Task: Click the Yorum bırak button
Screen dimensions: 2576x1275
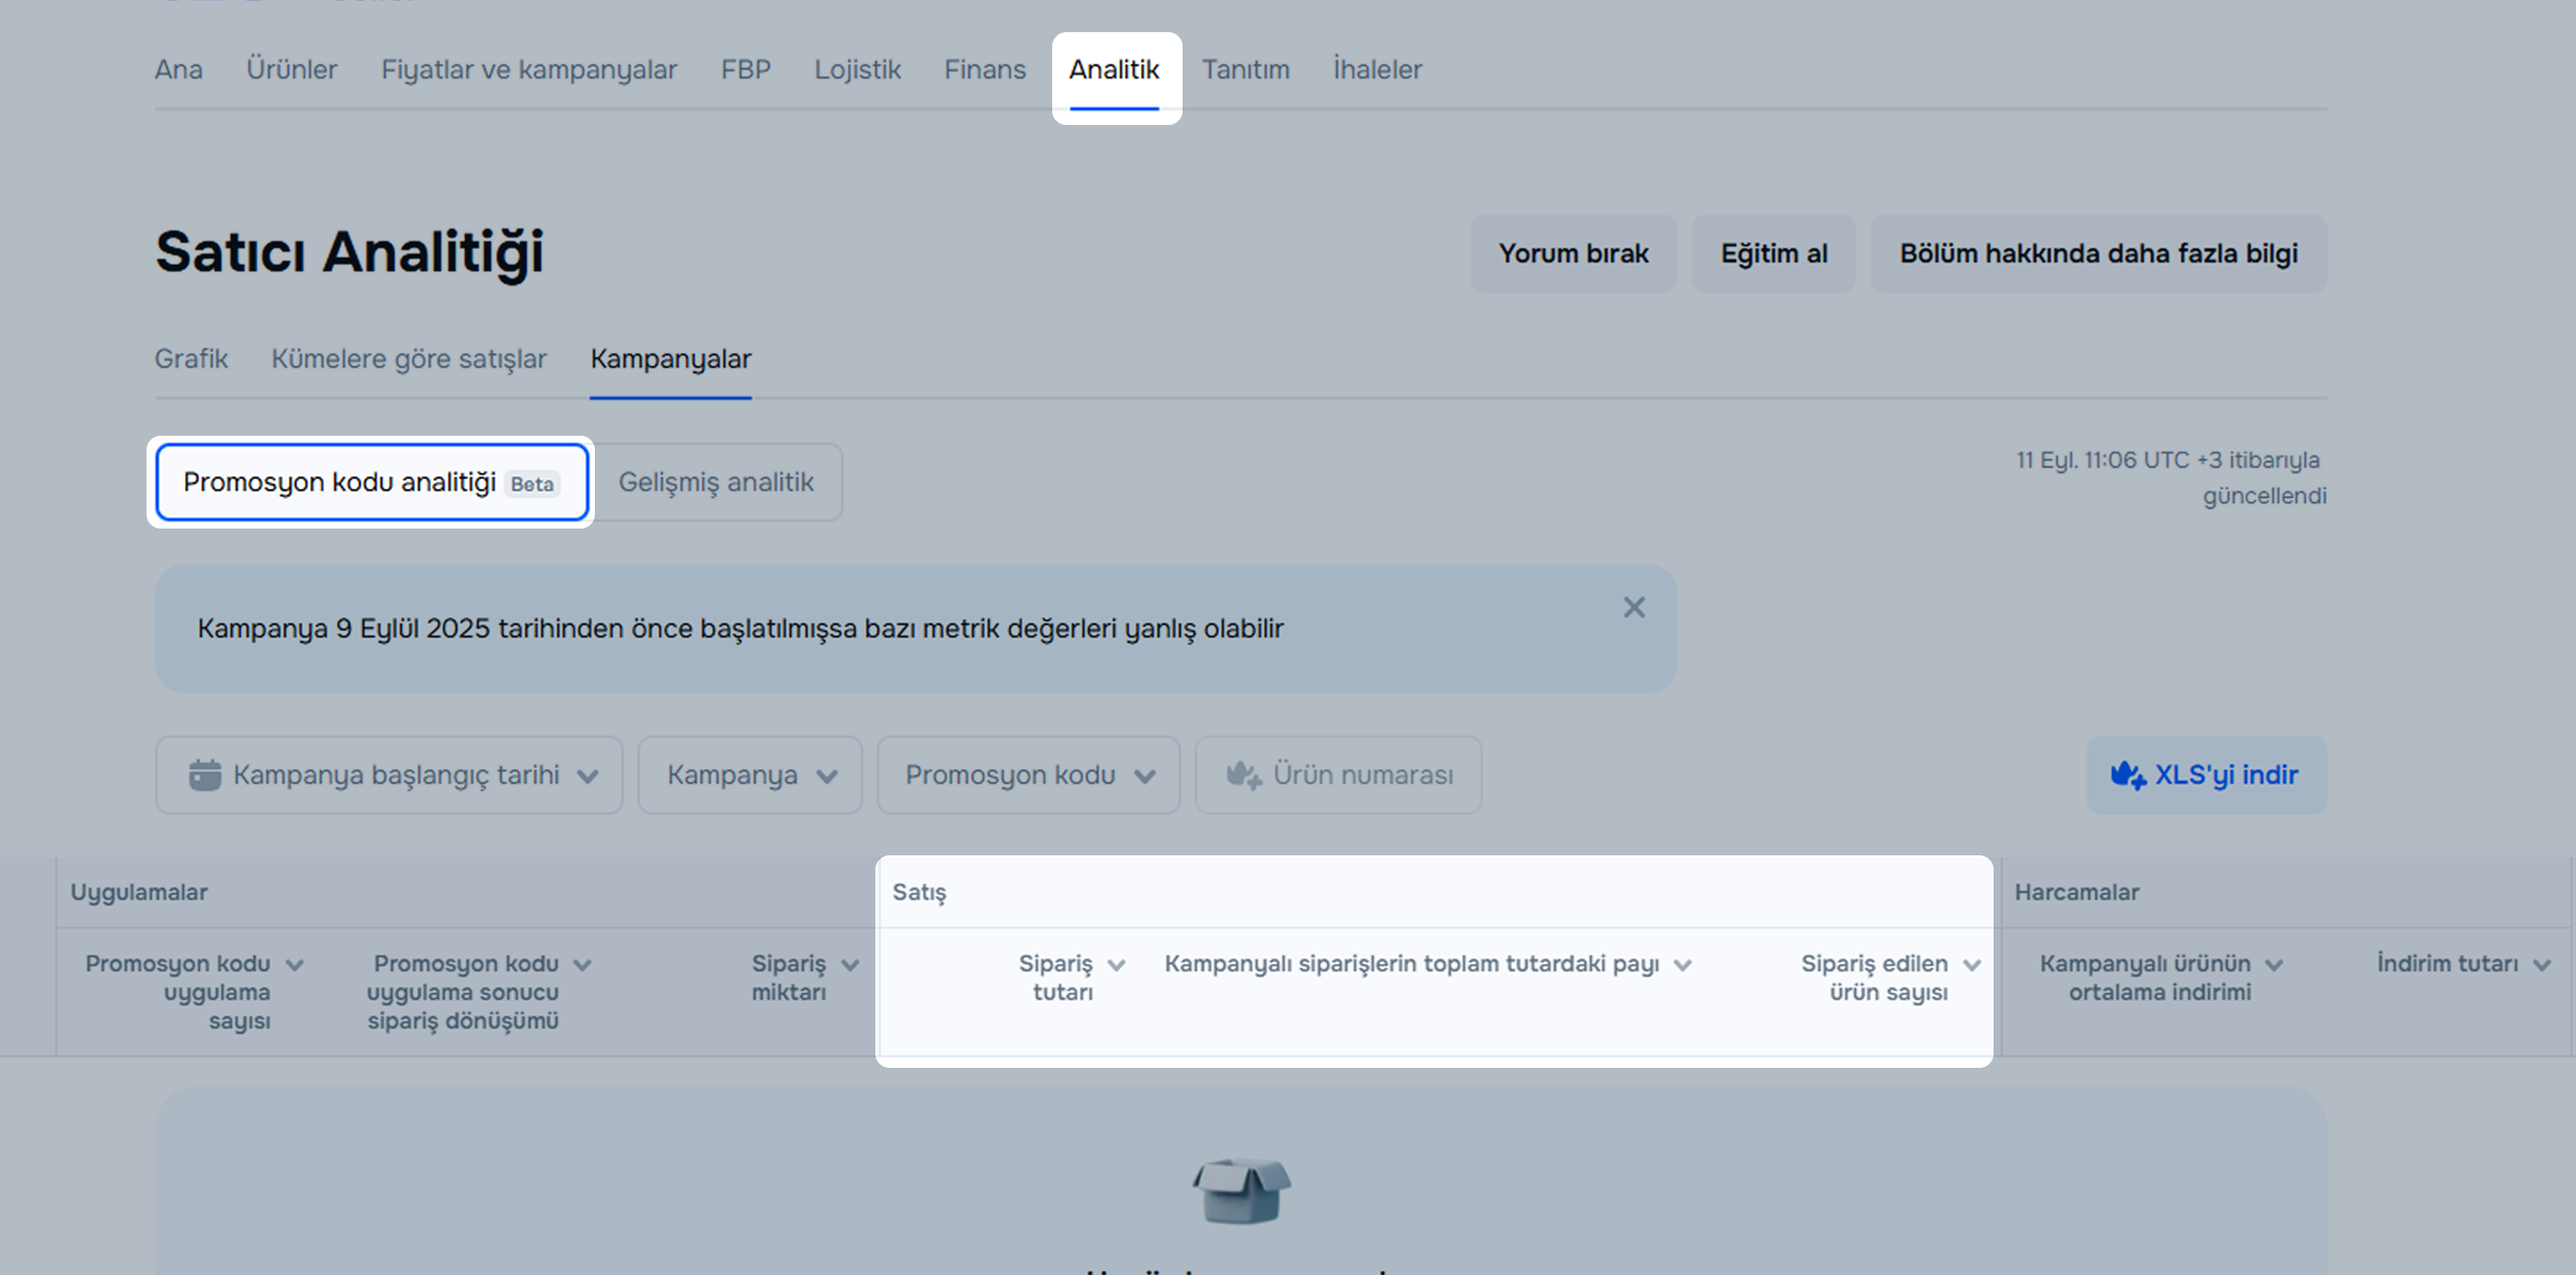Action: pos(1572,254)
